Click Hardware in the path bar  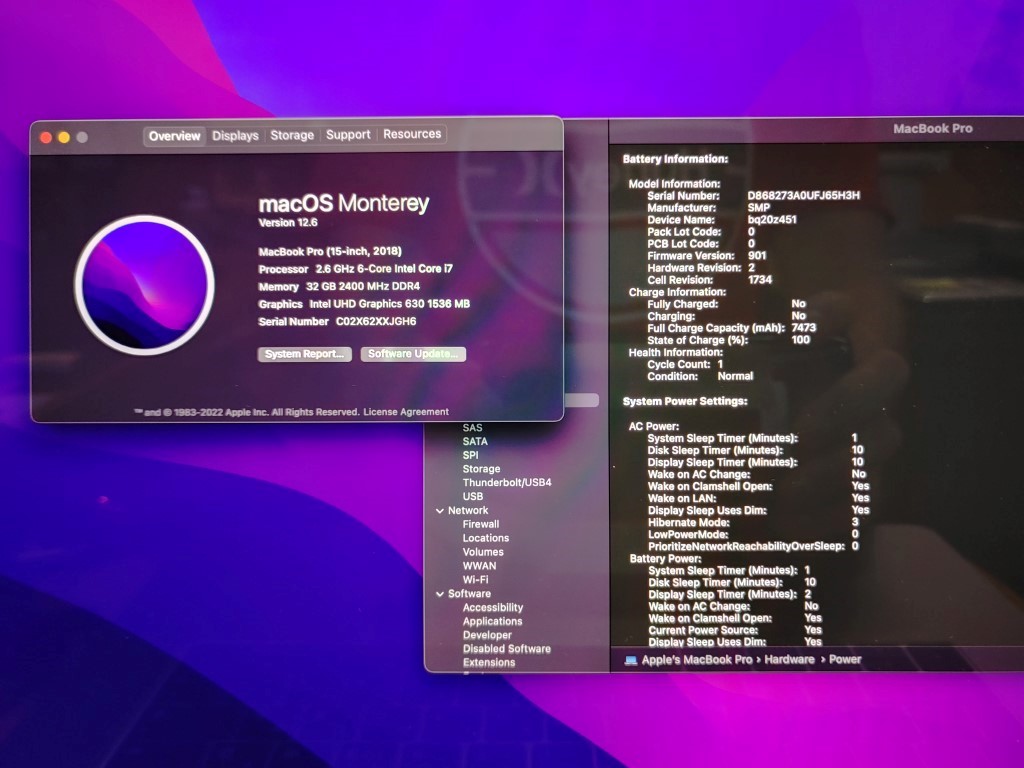[x=789, y=660]
